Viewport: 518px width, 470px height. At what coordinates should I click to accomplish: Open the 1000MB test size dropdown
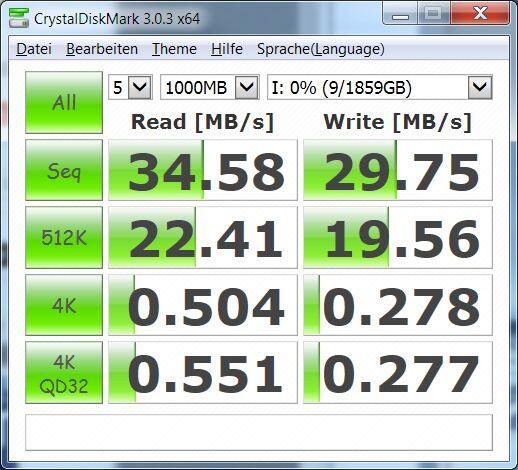pyautogui.click(x=210, y=87)
